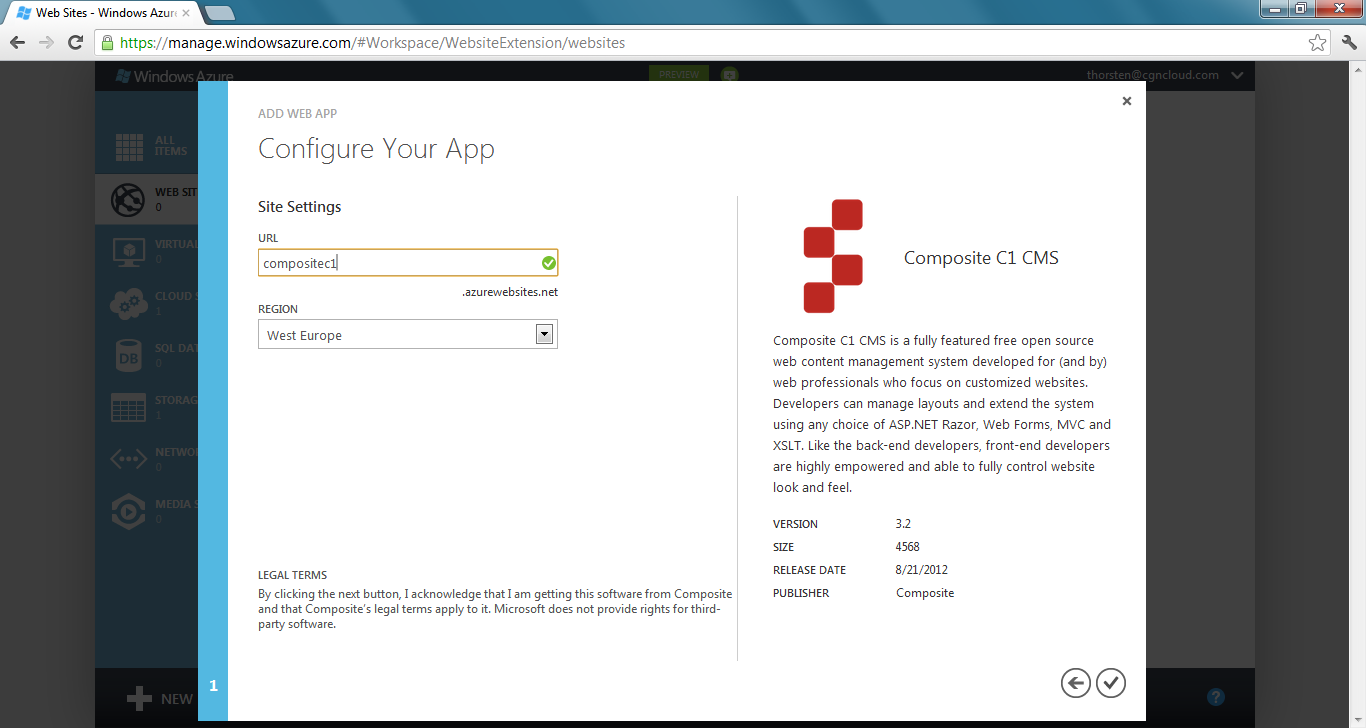
Task: Click the help question mark icon
Action: pos(1216,698)
